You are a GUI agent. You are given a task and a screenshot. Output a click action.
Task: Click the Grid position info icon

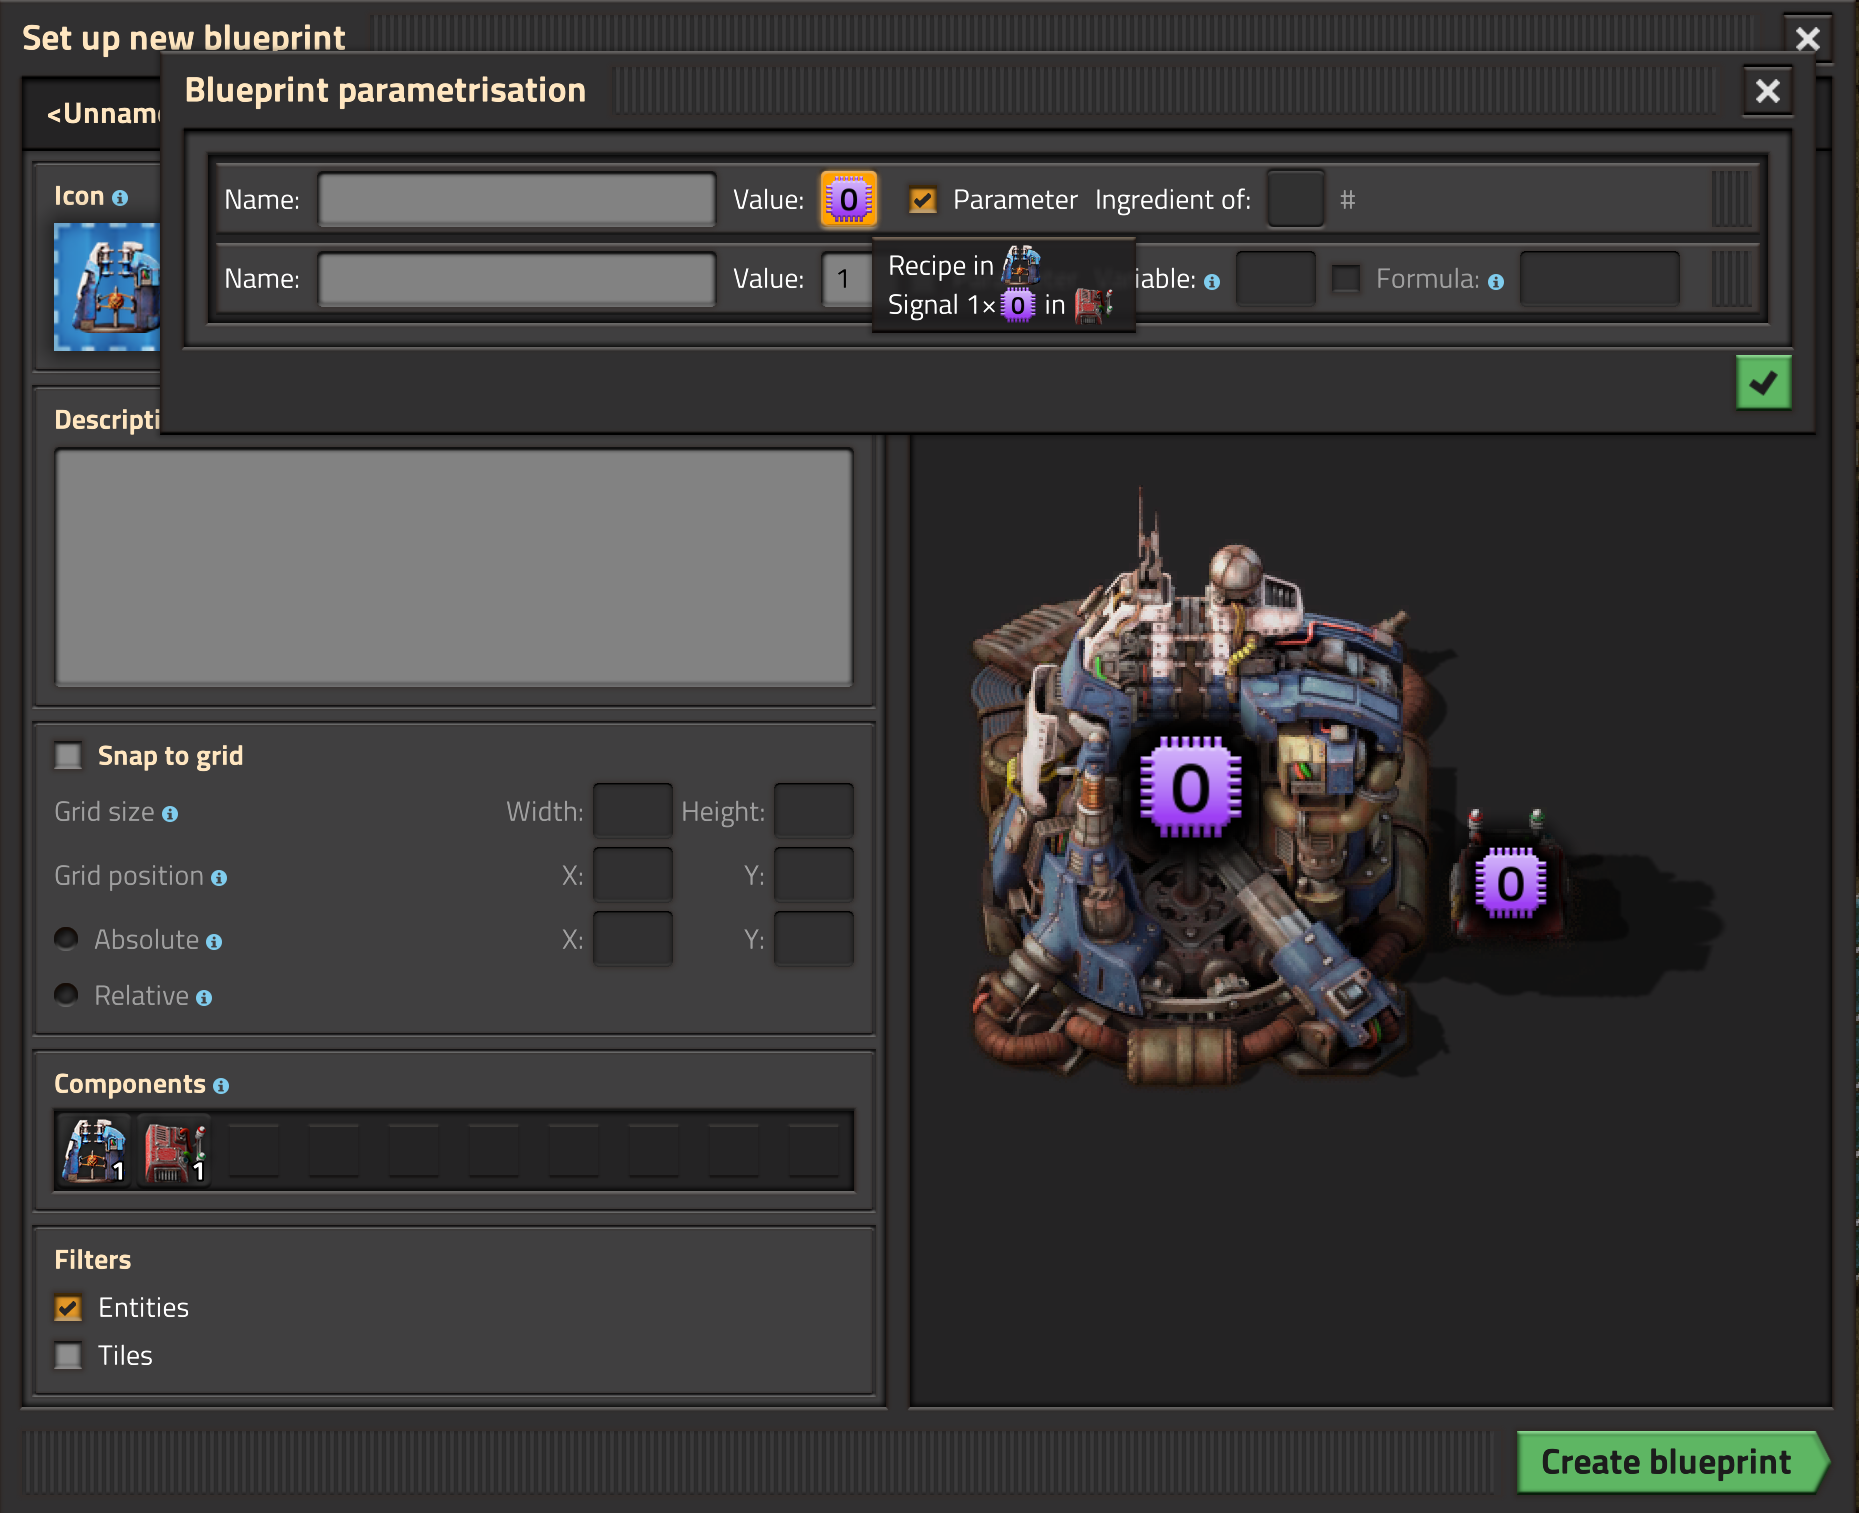point(219,878)
